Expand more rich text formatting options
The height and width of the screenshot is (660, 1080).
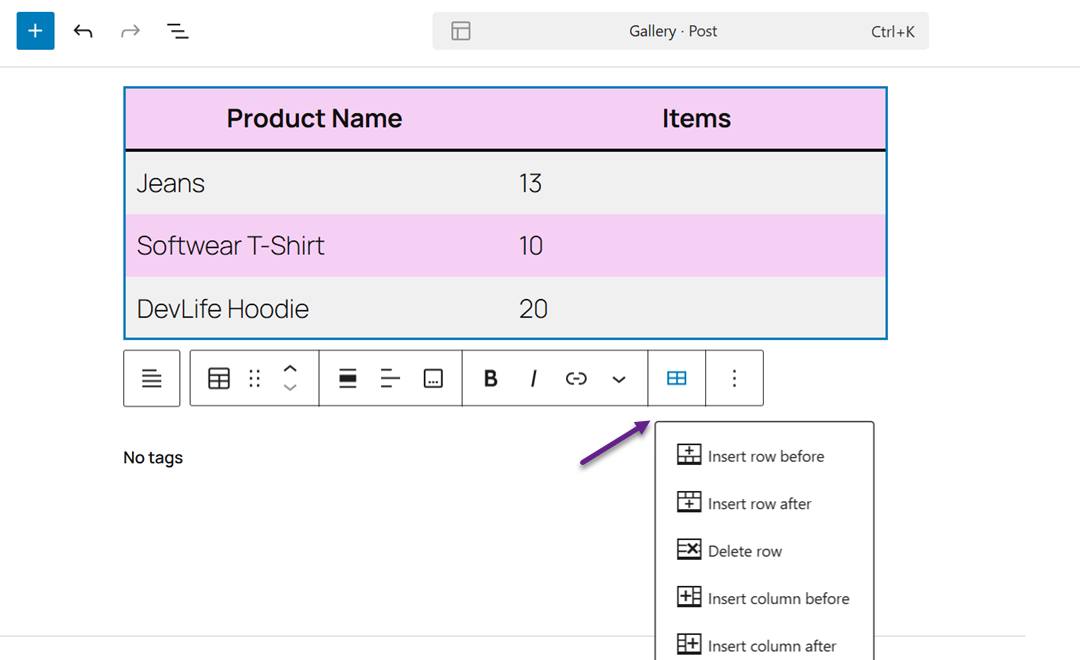[619, 378]
